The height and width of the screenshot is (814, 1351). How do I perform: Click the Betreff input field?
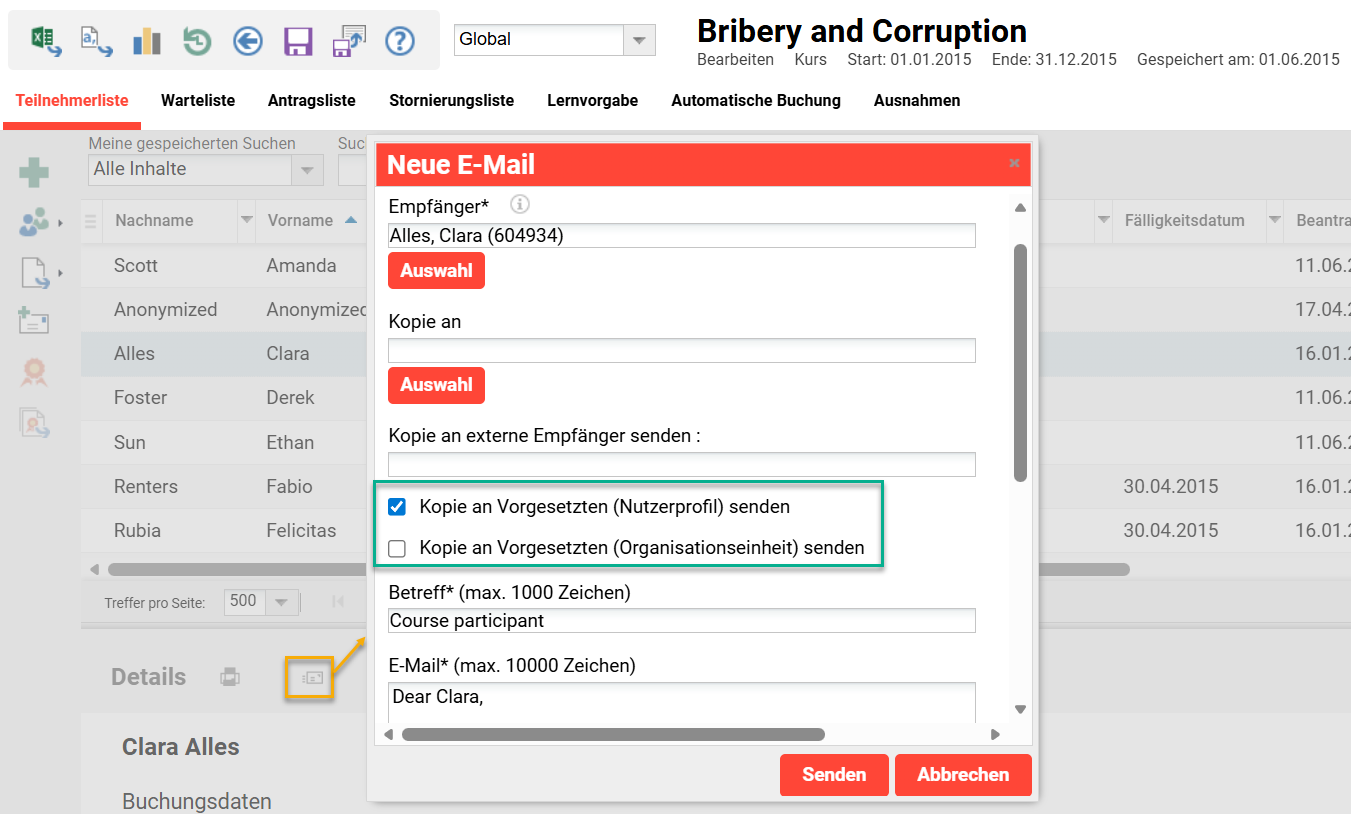point(681,621)
